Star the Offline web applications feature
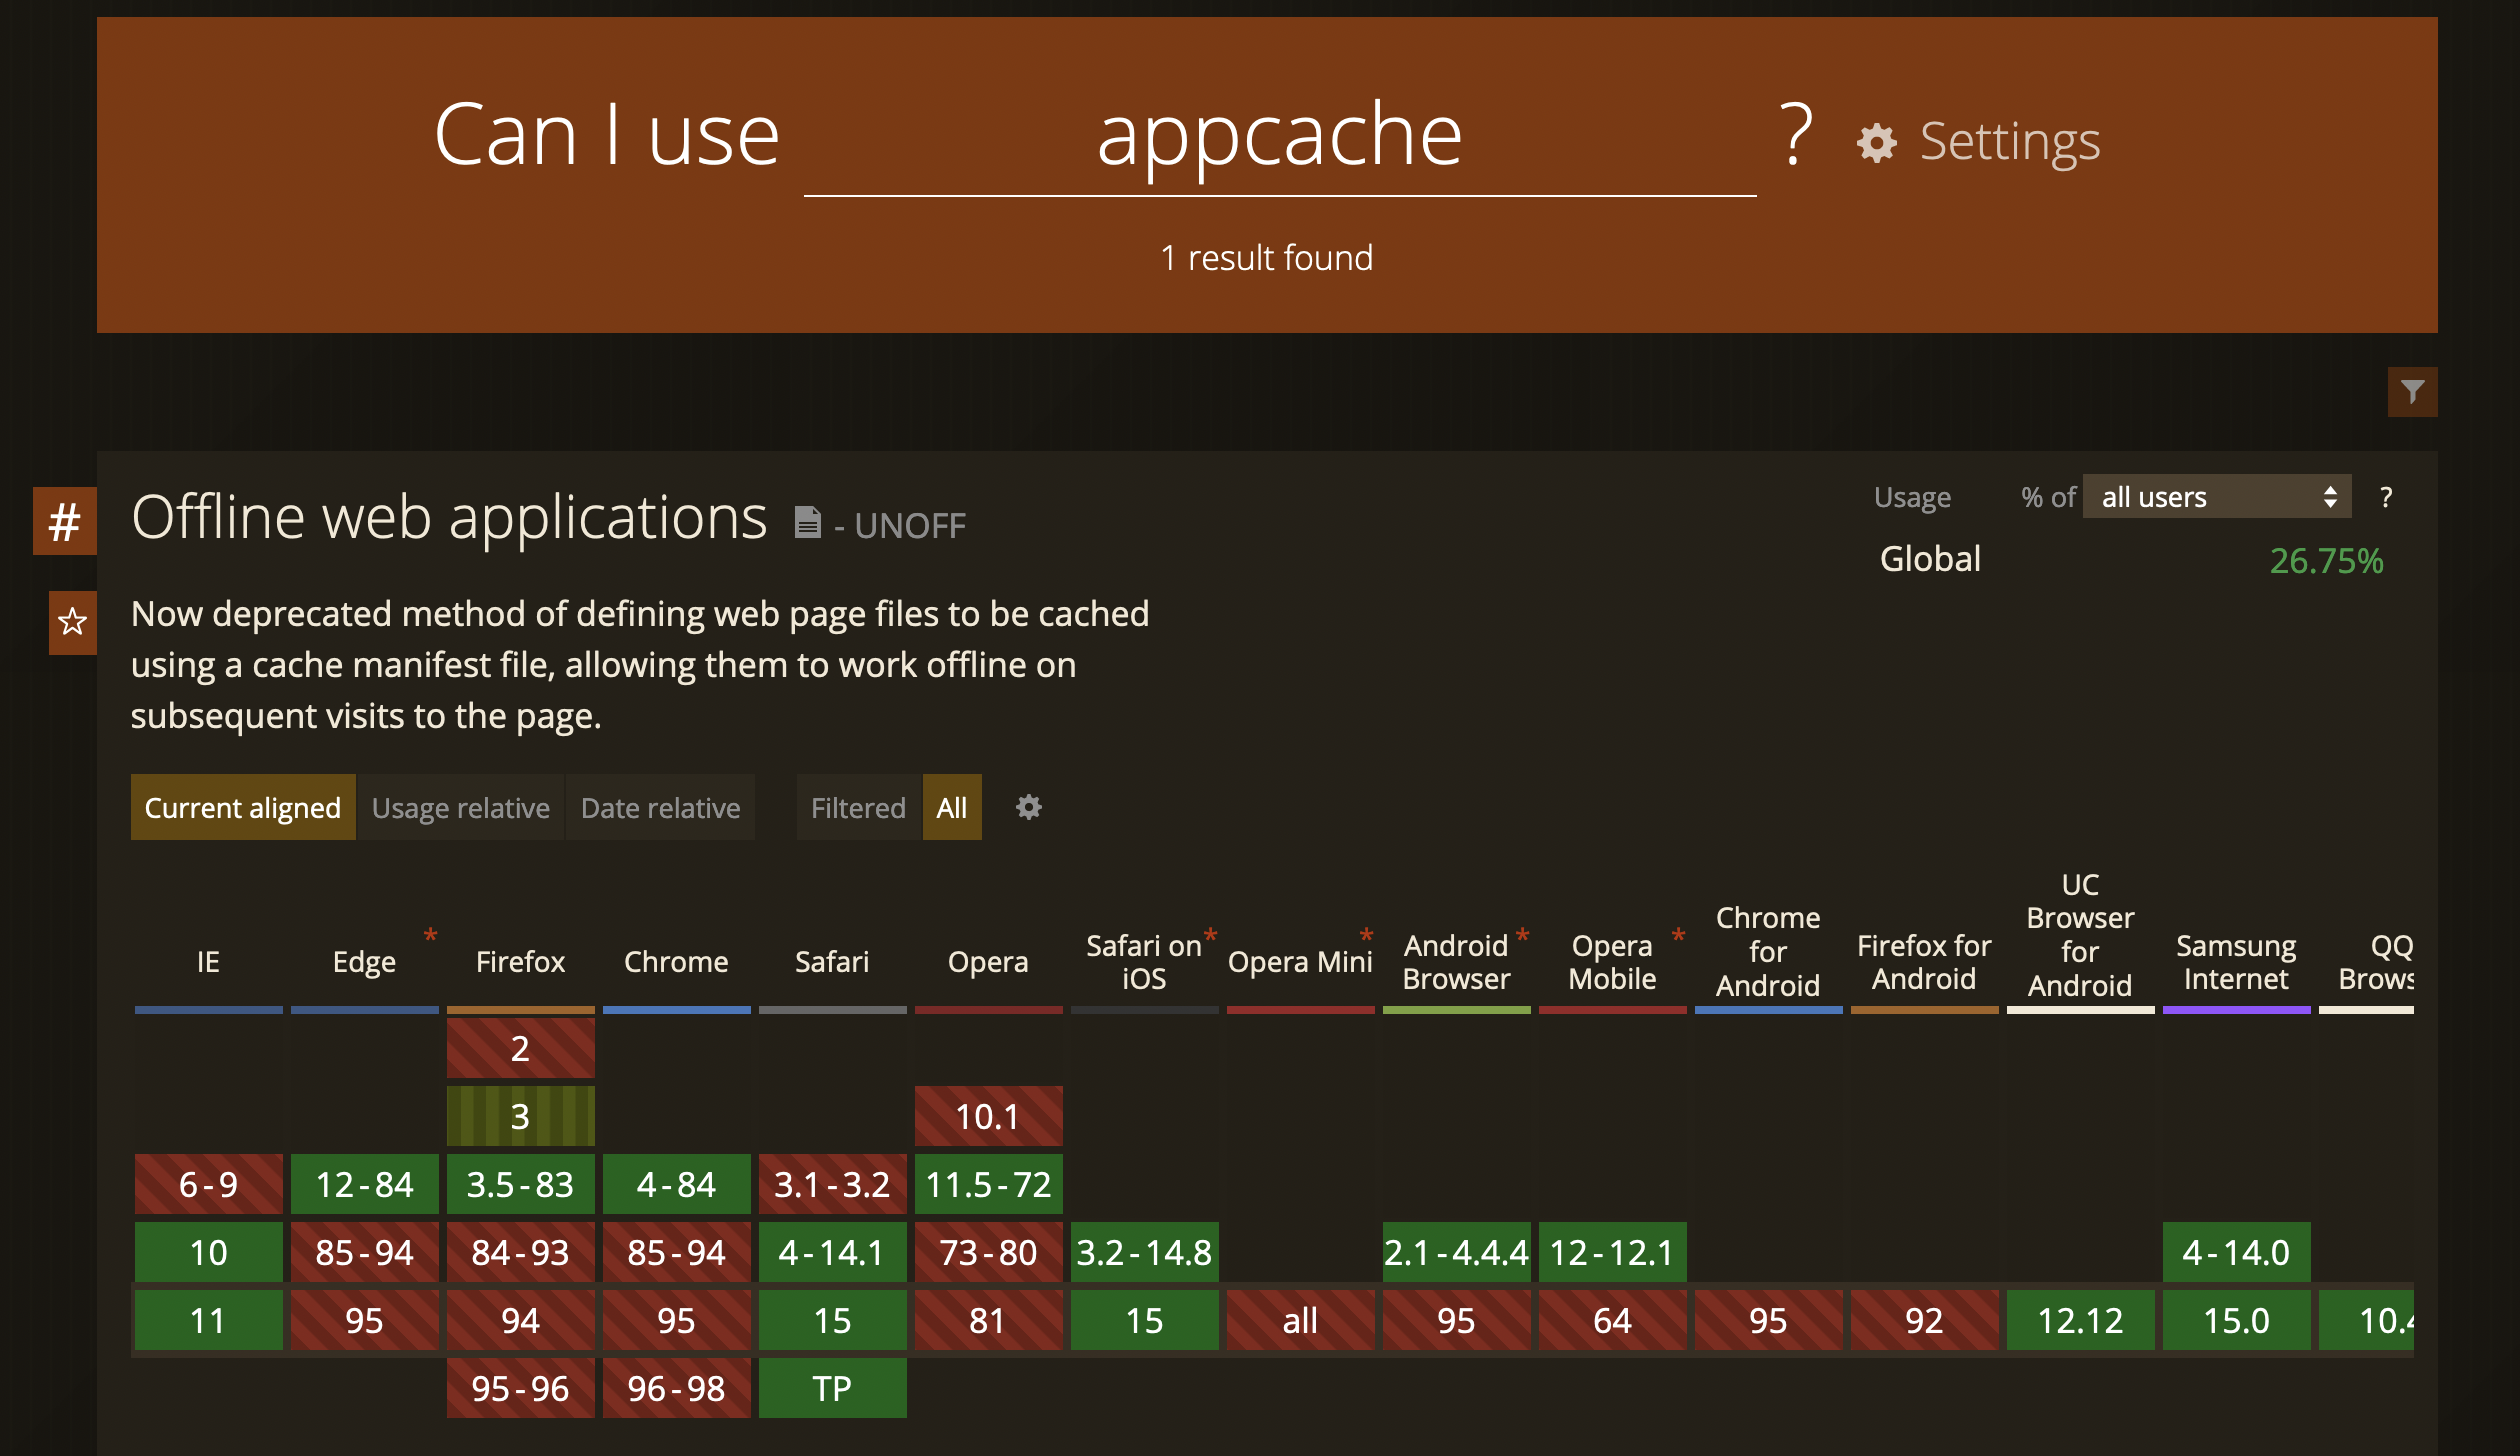This screenshot has width=2520, height=1456. pos(72,622)
